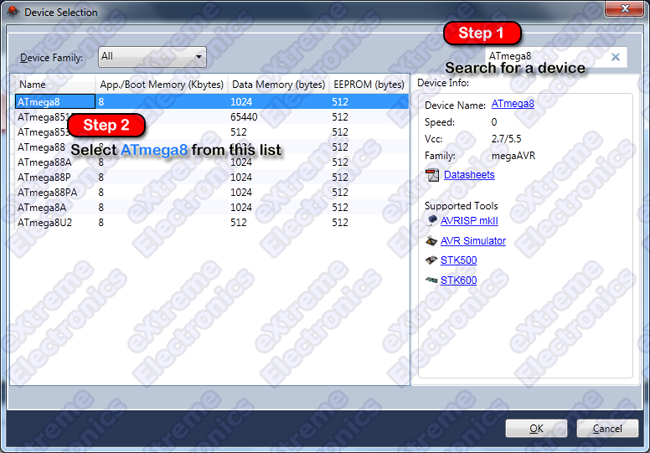This screenshot has height=453, width=650.
Task: Open the AVRISP mkII link
Action: 469,220
